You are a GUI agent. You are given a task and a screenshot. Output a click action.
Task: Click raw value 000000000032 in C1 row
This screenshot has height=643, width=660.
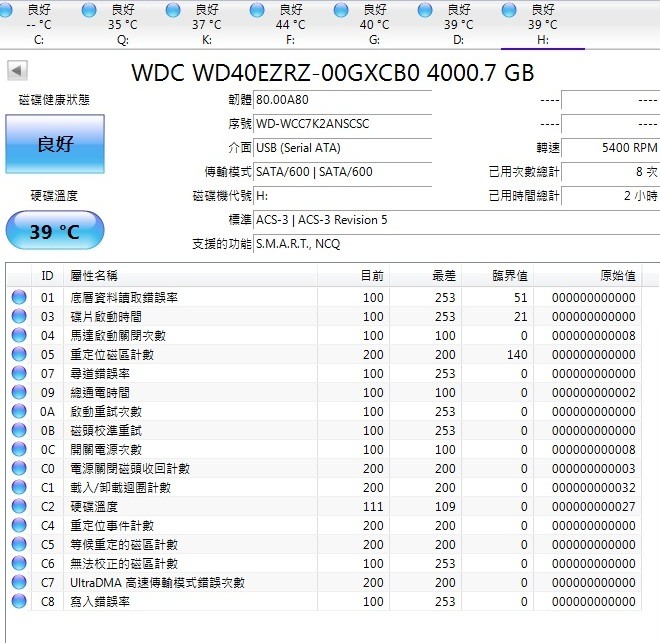pyautogui.click(x=593, y=488)
